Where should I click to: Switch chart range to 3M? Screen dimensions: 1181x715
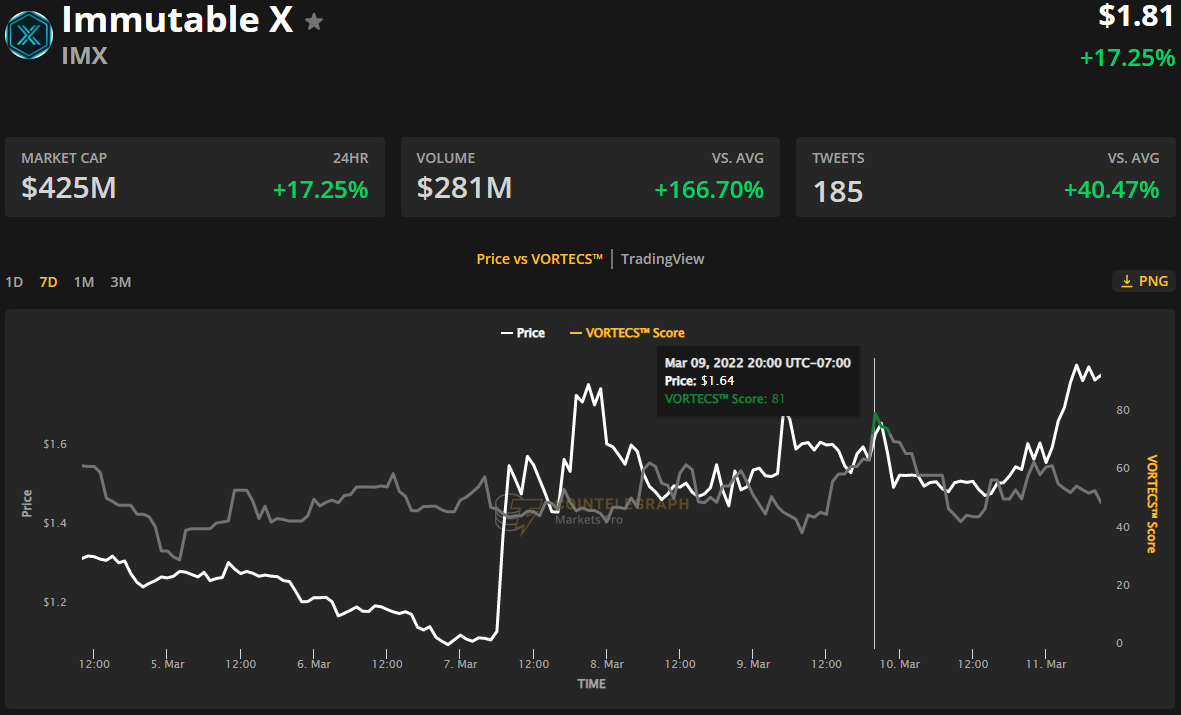point(120,282)
